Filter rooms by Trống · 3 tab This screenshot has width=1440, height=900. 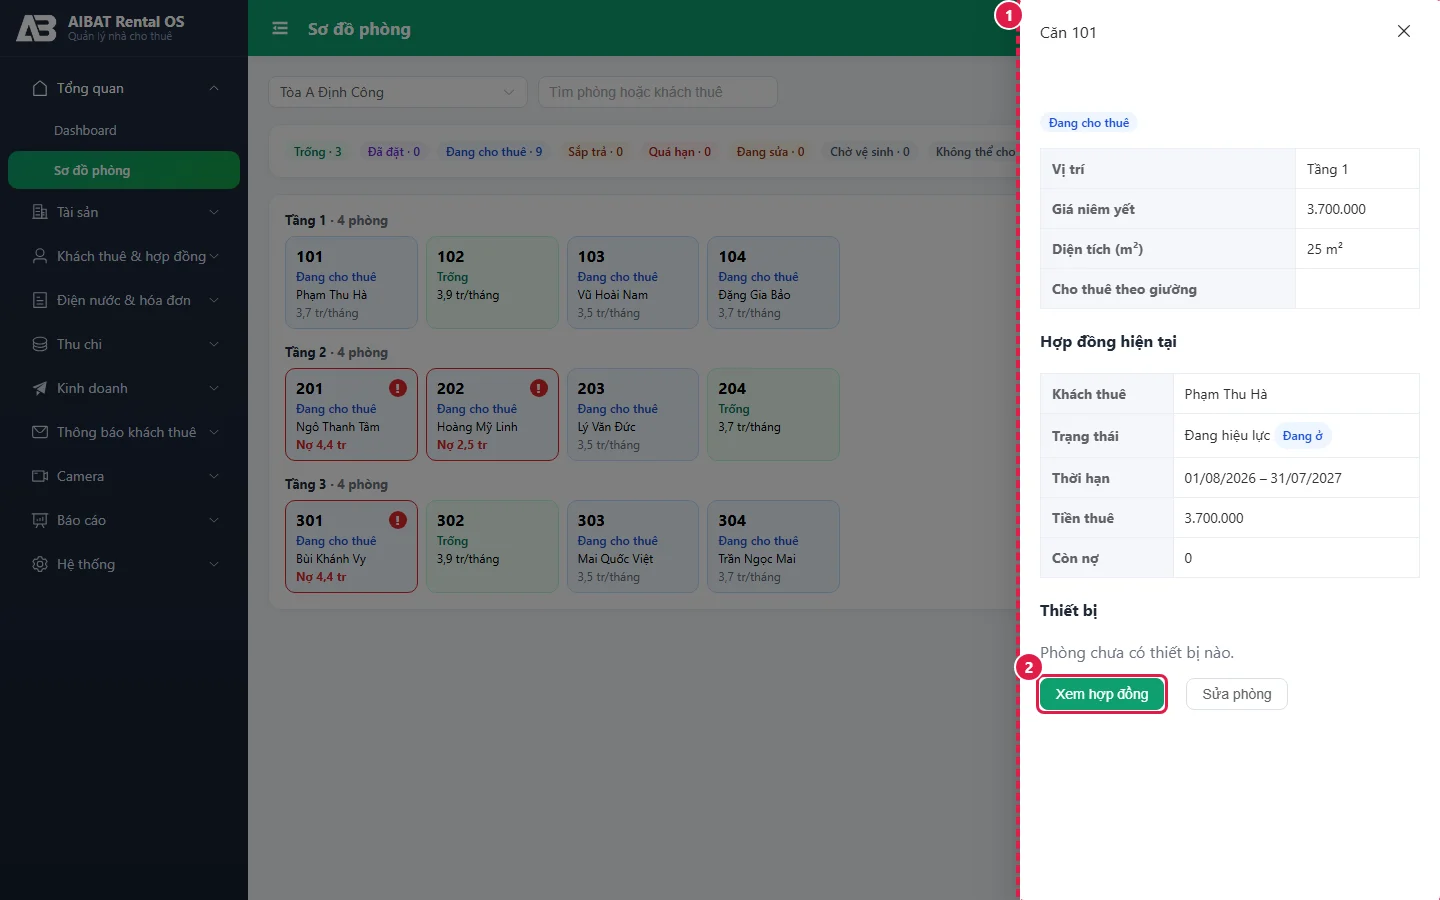pos(318,152)
